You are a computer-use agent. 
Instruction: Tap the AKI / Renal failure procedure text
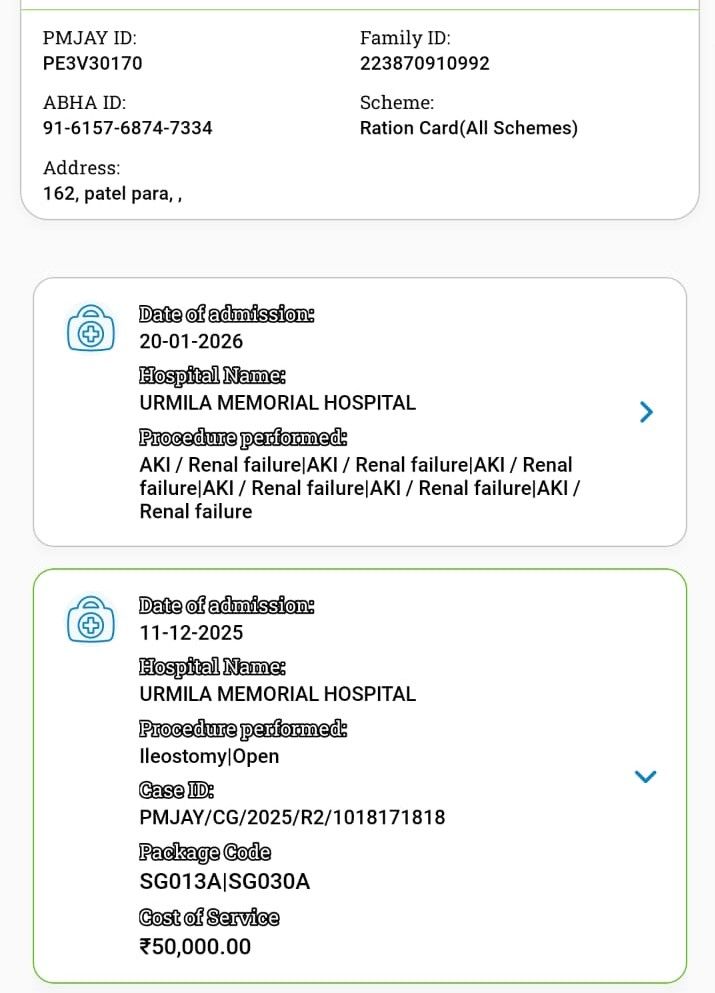click(358, 488)
